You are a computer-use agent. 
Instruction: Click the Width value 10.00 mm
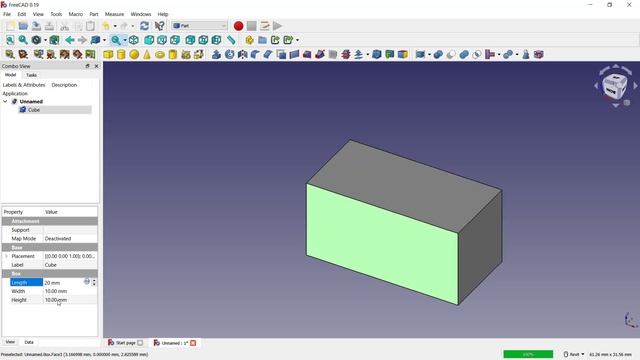point(56,291)
